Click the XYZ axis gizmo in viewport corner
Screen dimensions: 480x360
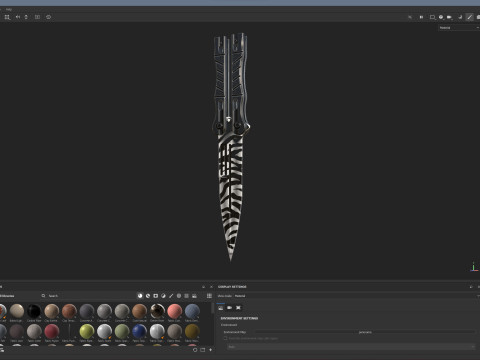pyautogui.click(x=473, y=267)
